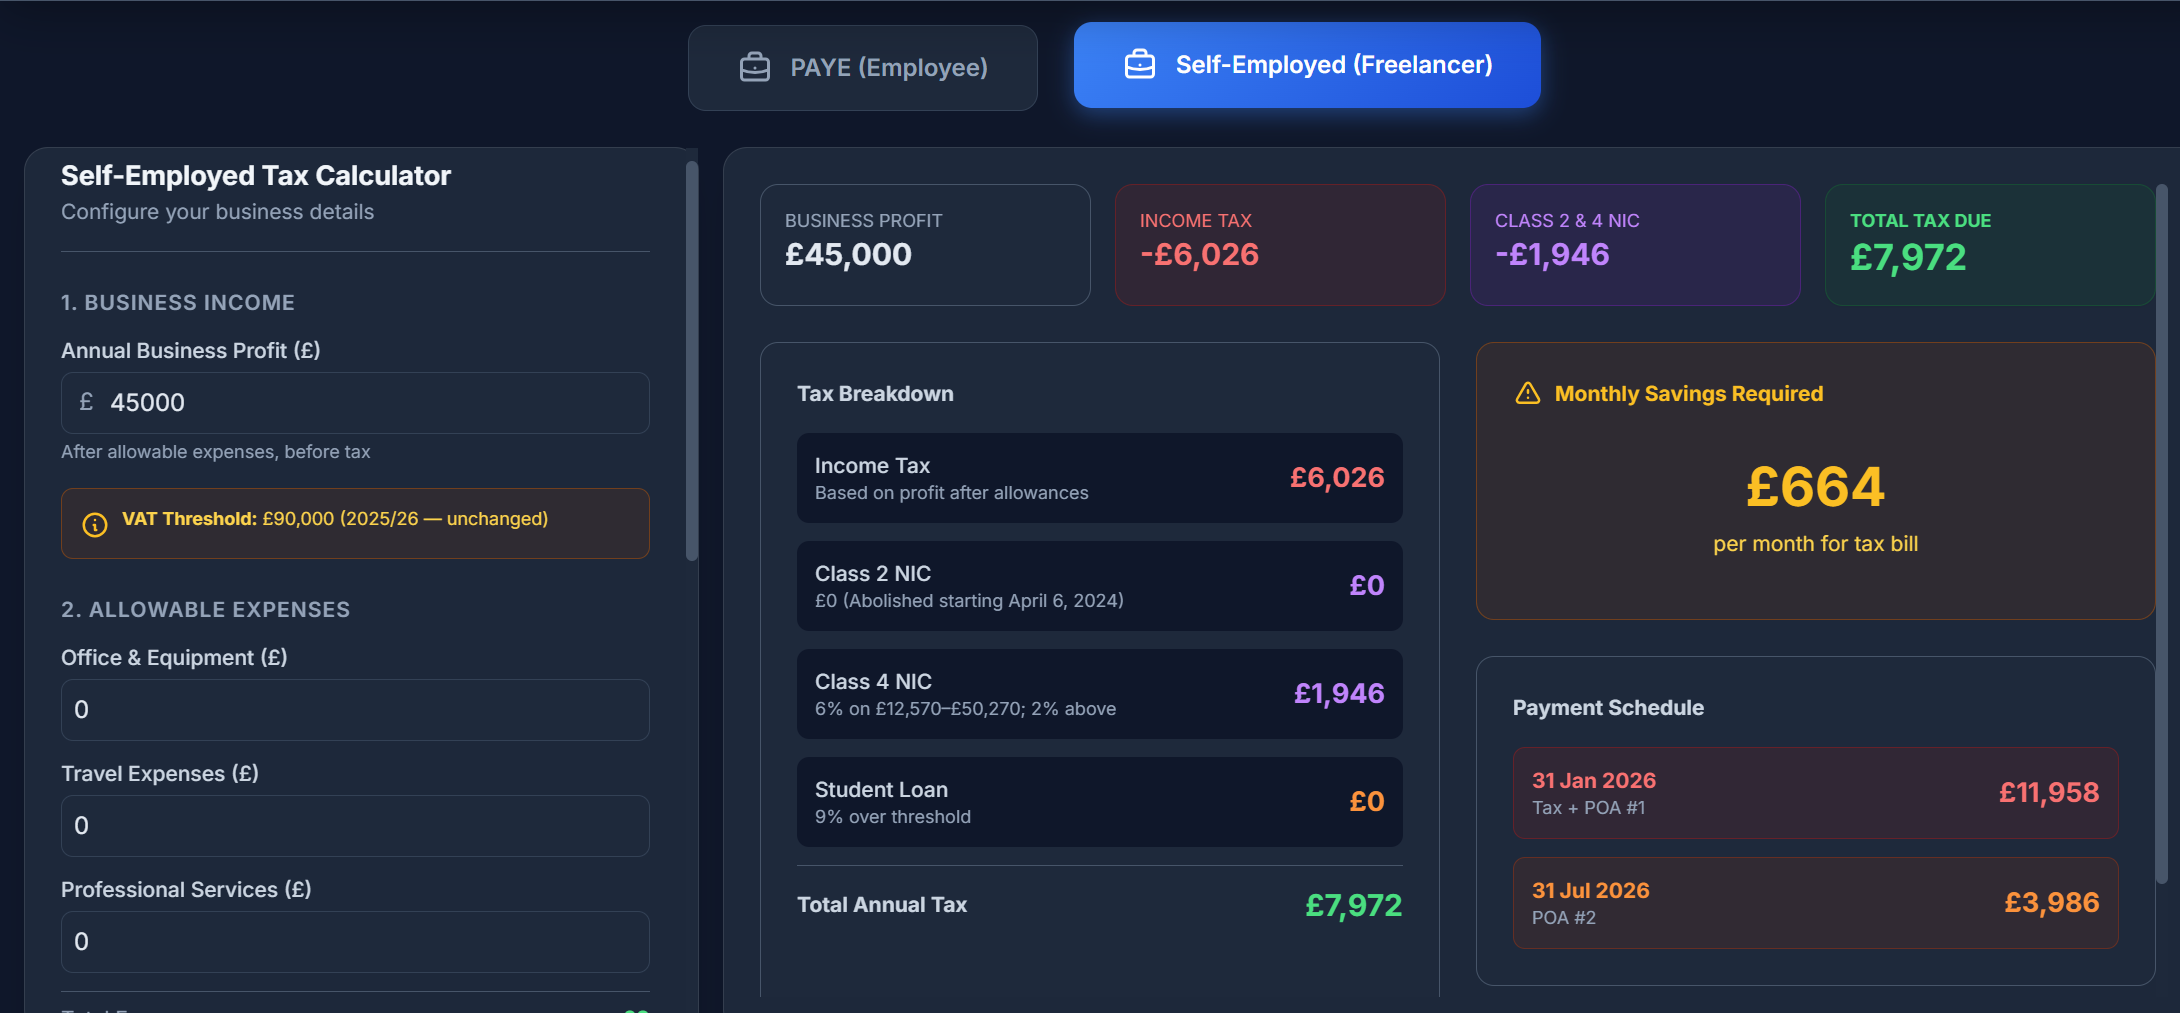2180x1013 pixels.
Task: Select the pound symbol in the profit field
Action: pos(87,402)
